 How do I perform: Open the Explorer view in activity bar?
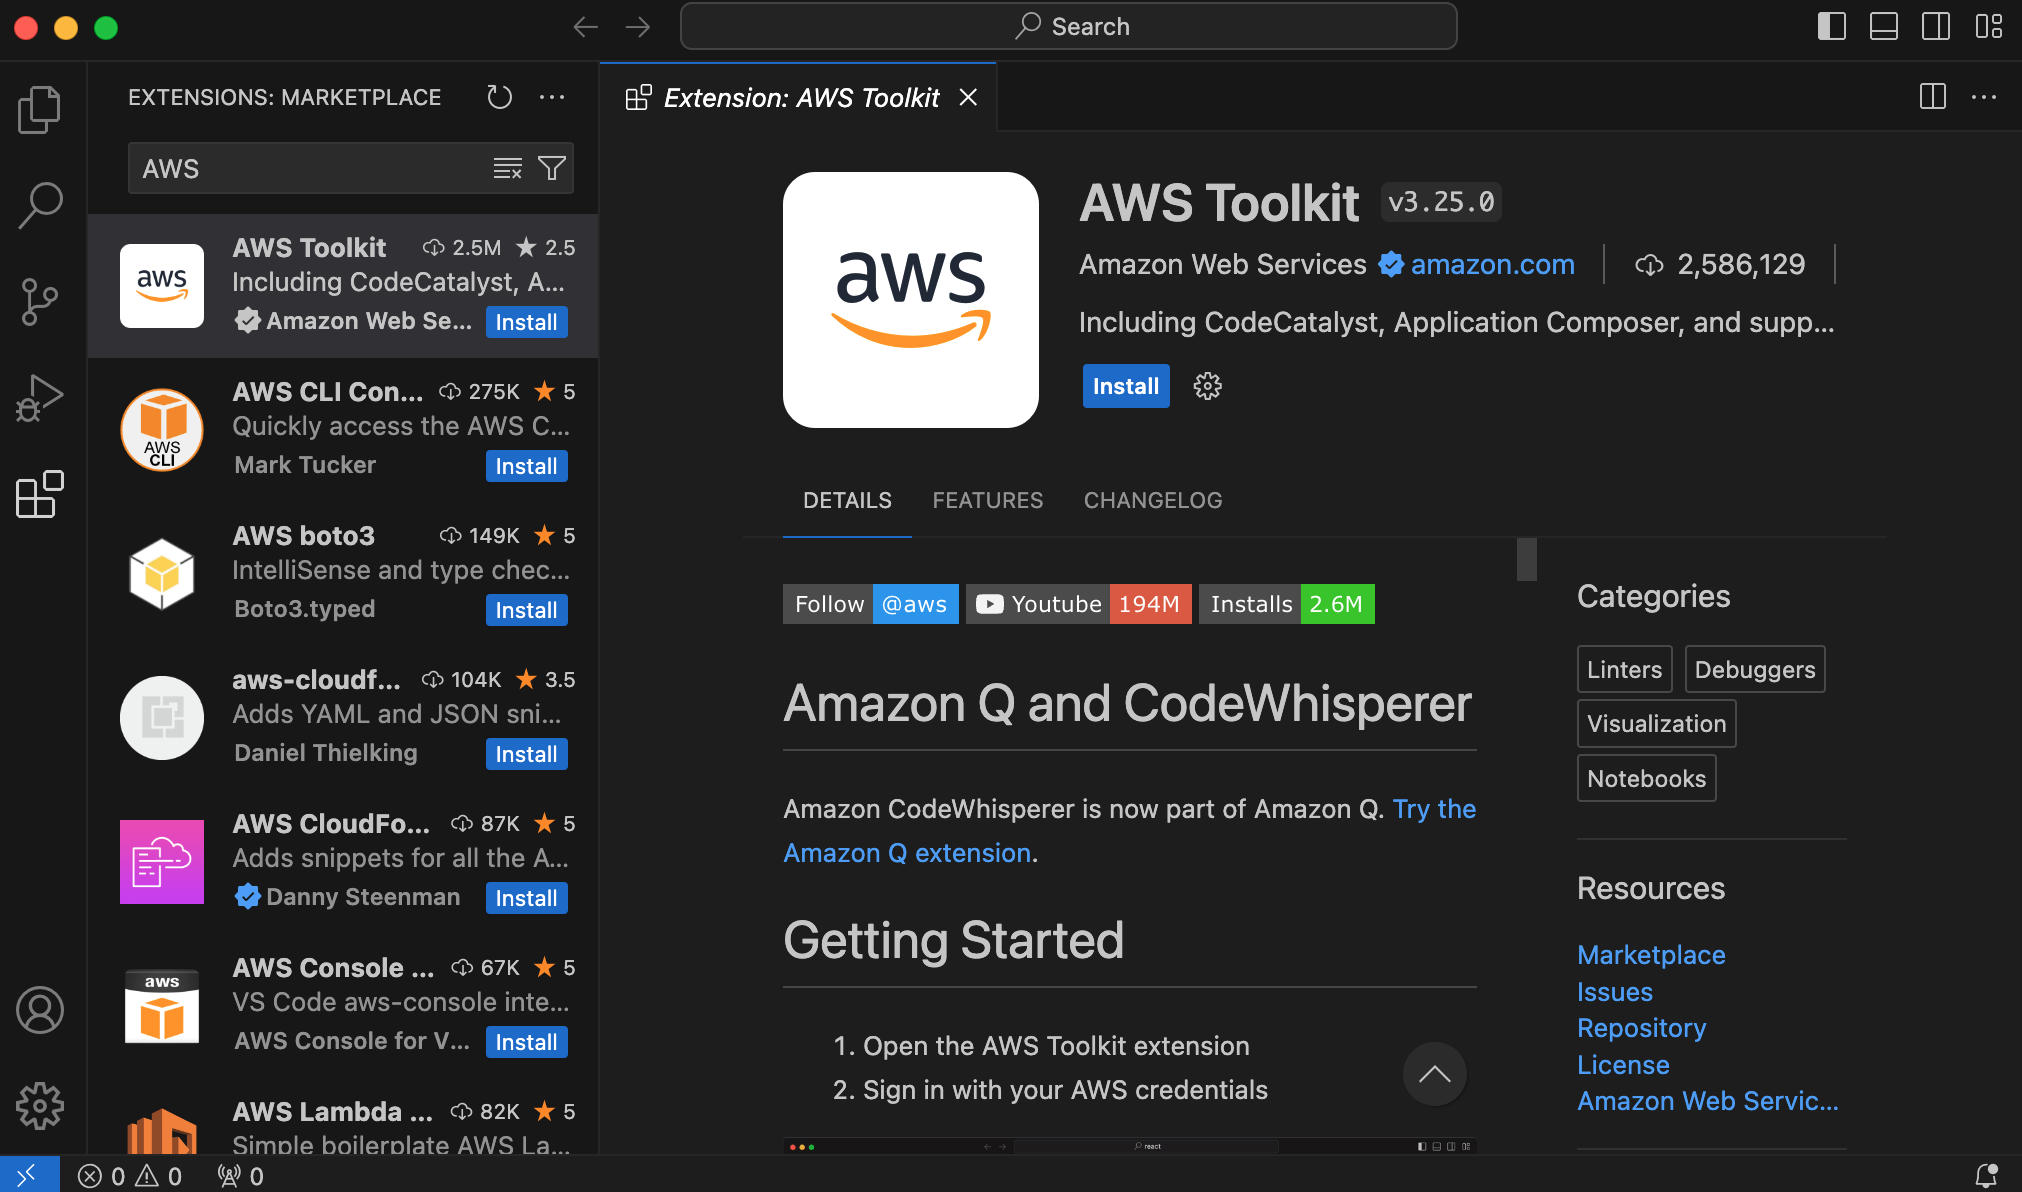(40, 109)
